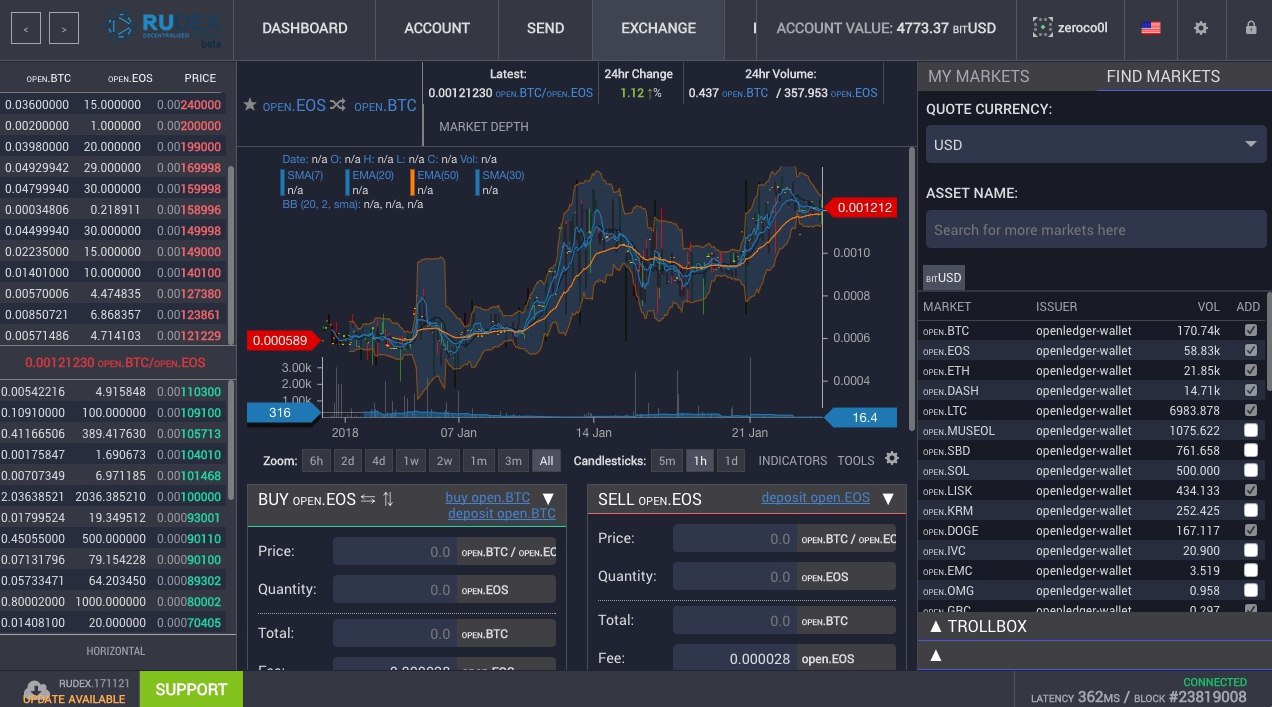Click the back navigation arrow button

point(25,28)
